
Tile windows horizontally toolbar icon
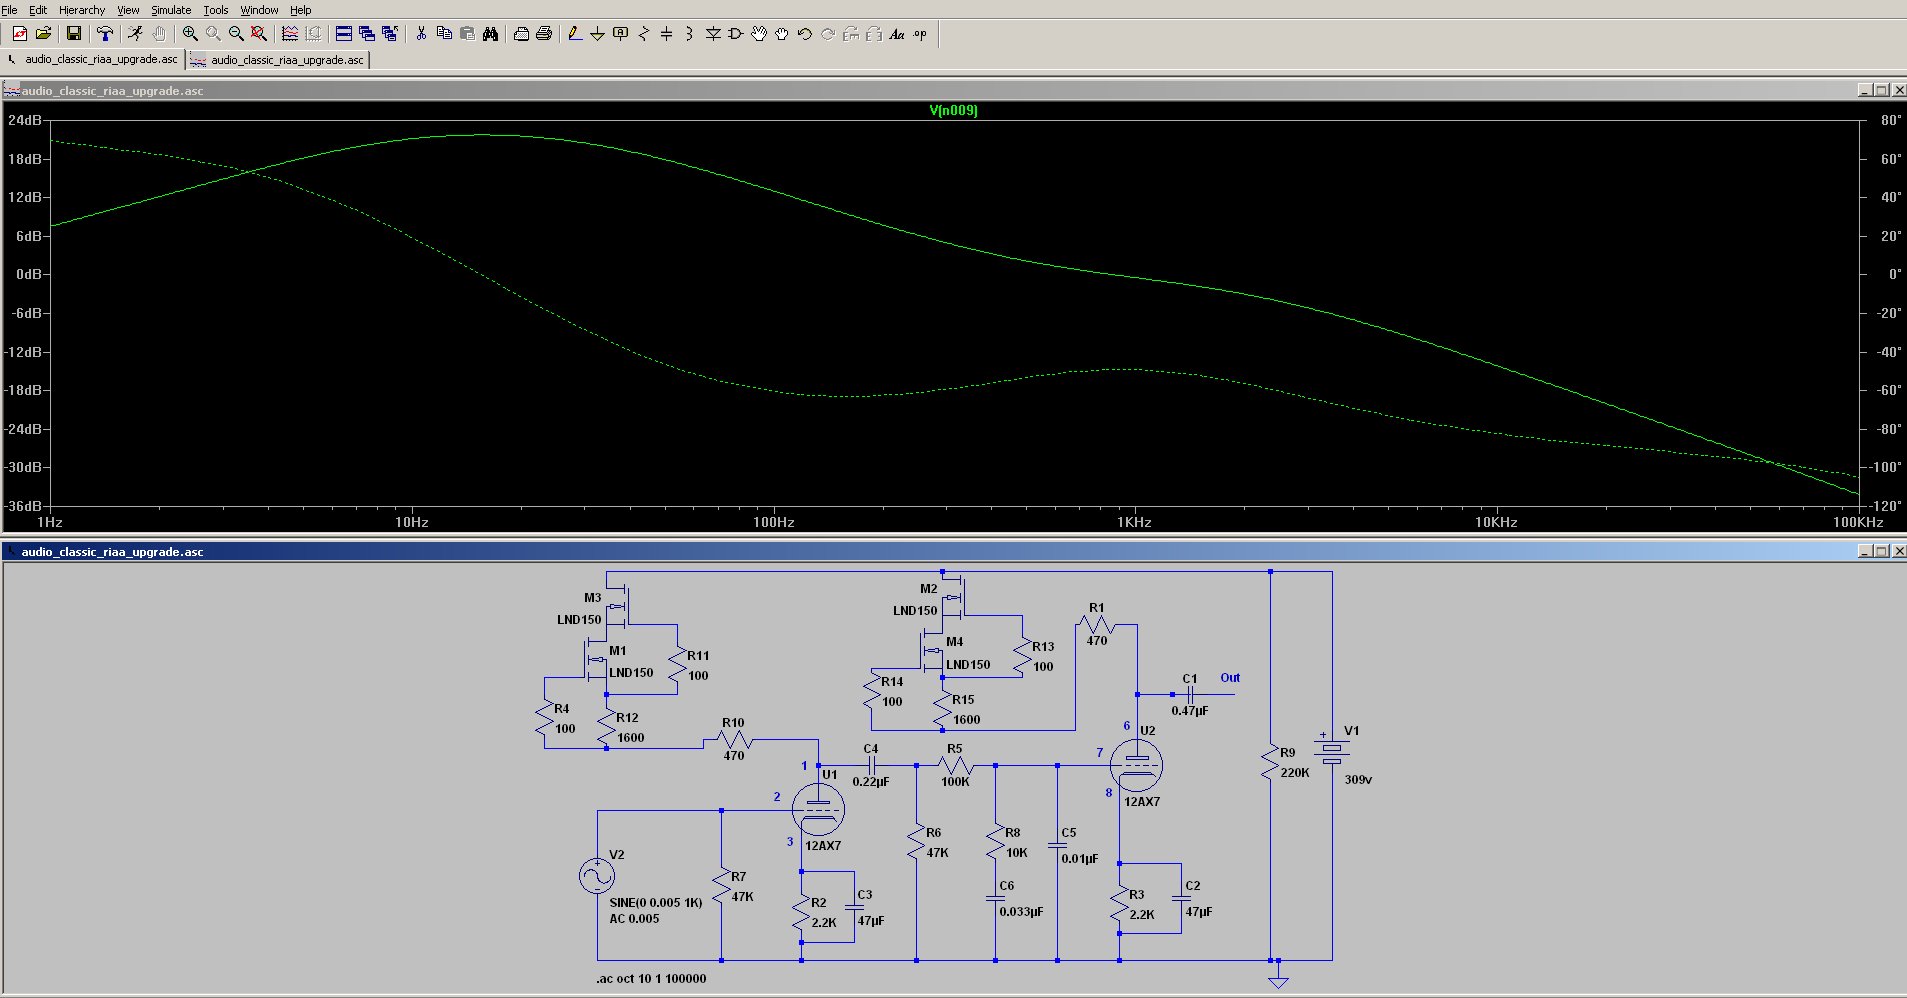tap(344, 34)
